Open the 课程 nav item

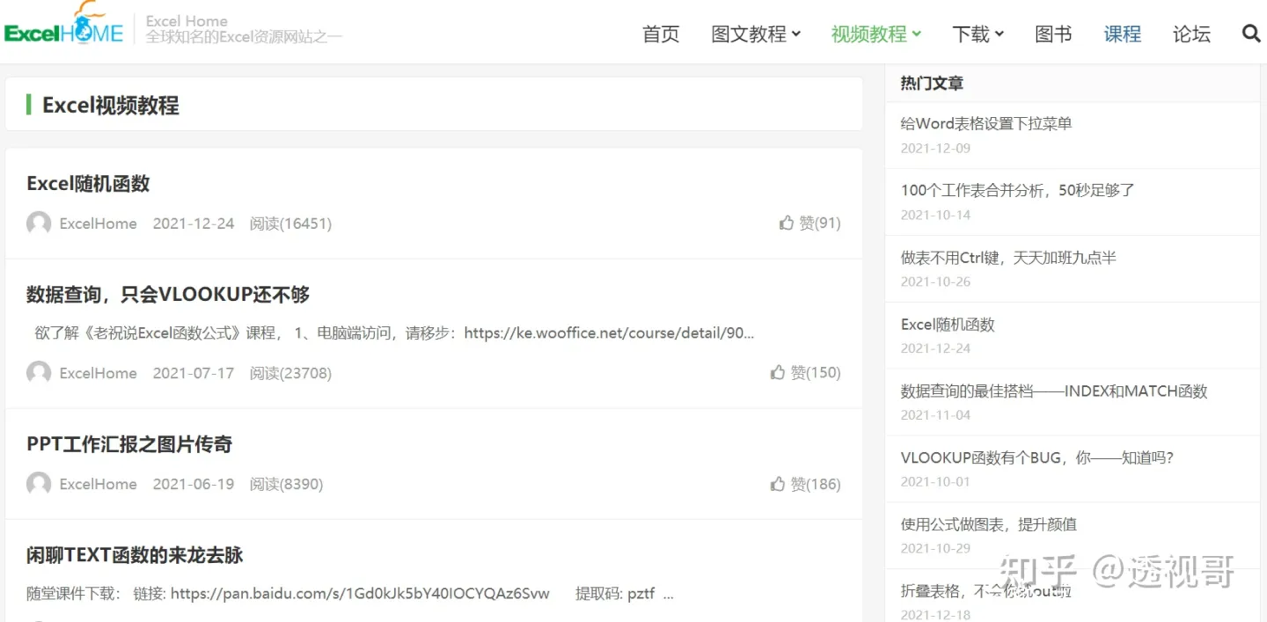1122,34
